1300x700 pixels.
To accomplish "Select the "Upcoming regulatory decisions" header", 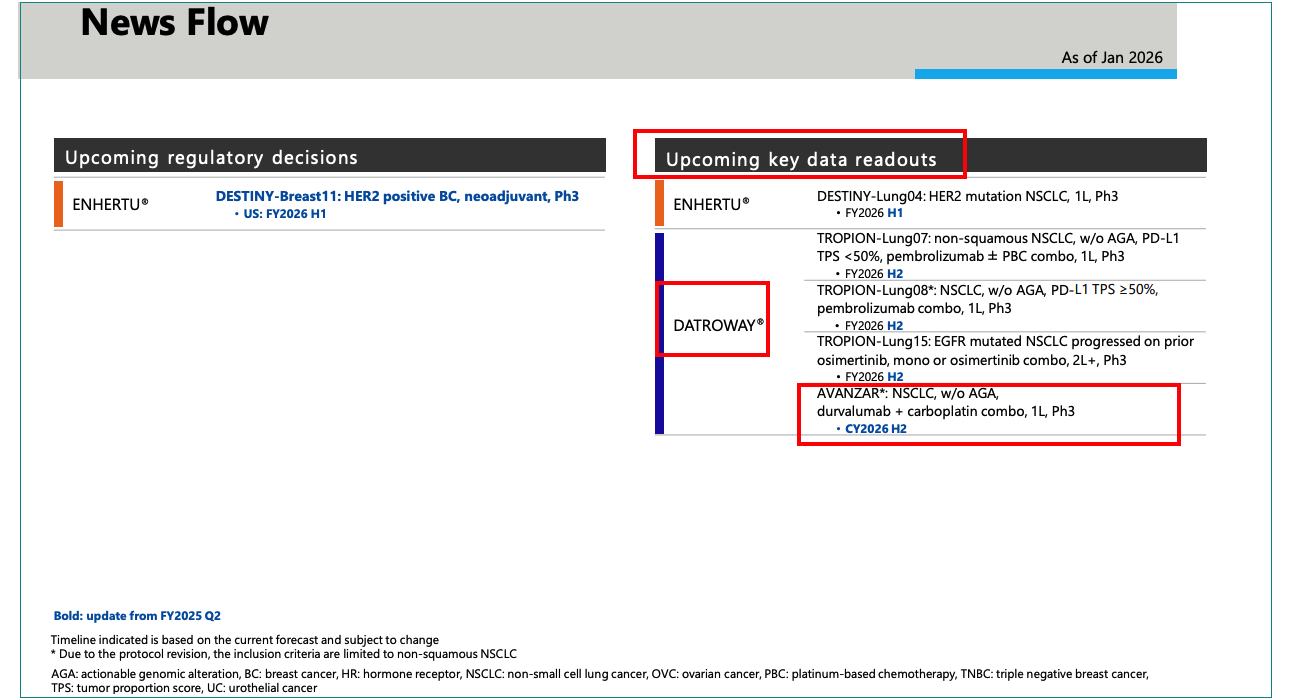I will 211,158.
